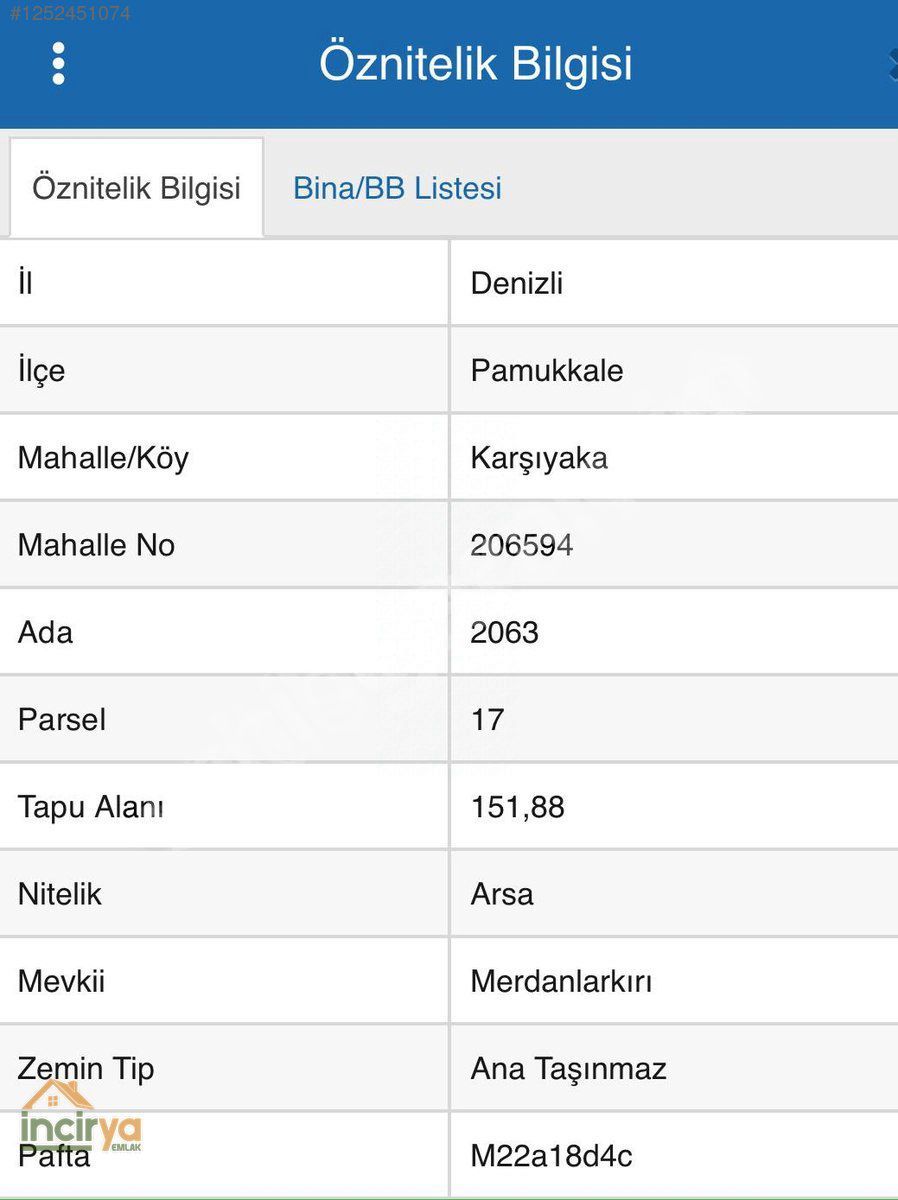This screenshot has width=898, height=1200.
Task: Click the Öznitelik Bilgisi header title
Action: pyautogui.click(x=475, y=64)
